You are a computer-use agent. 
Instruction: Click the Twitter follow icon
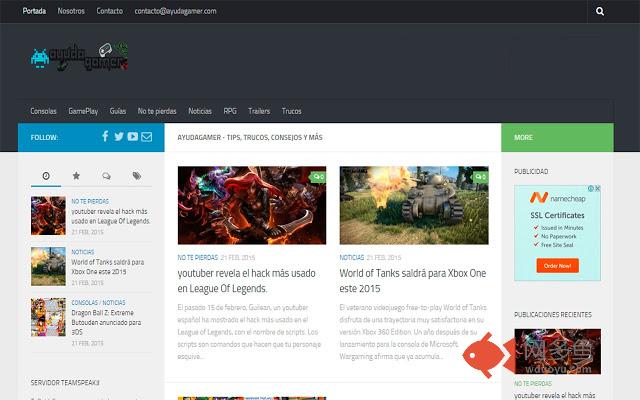(119, 137)
